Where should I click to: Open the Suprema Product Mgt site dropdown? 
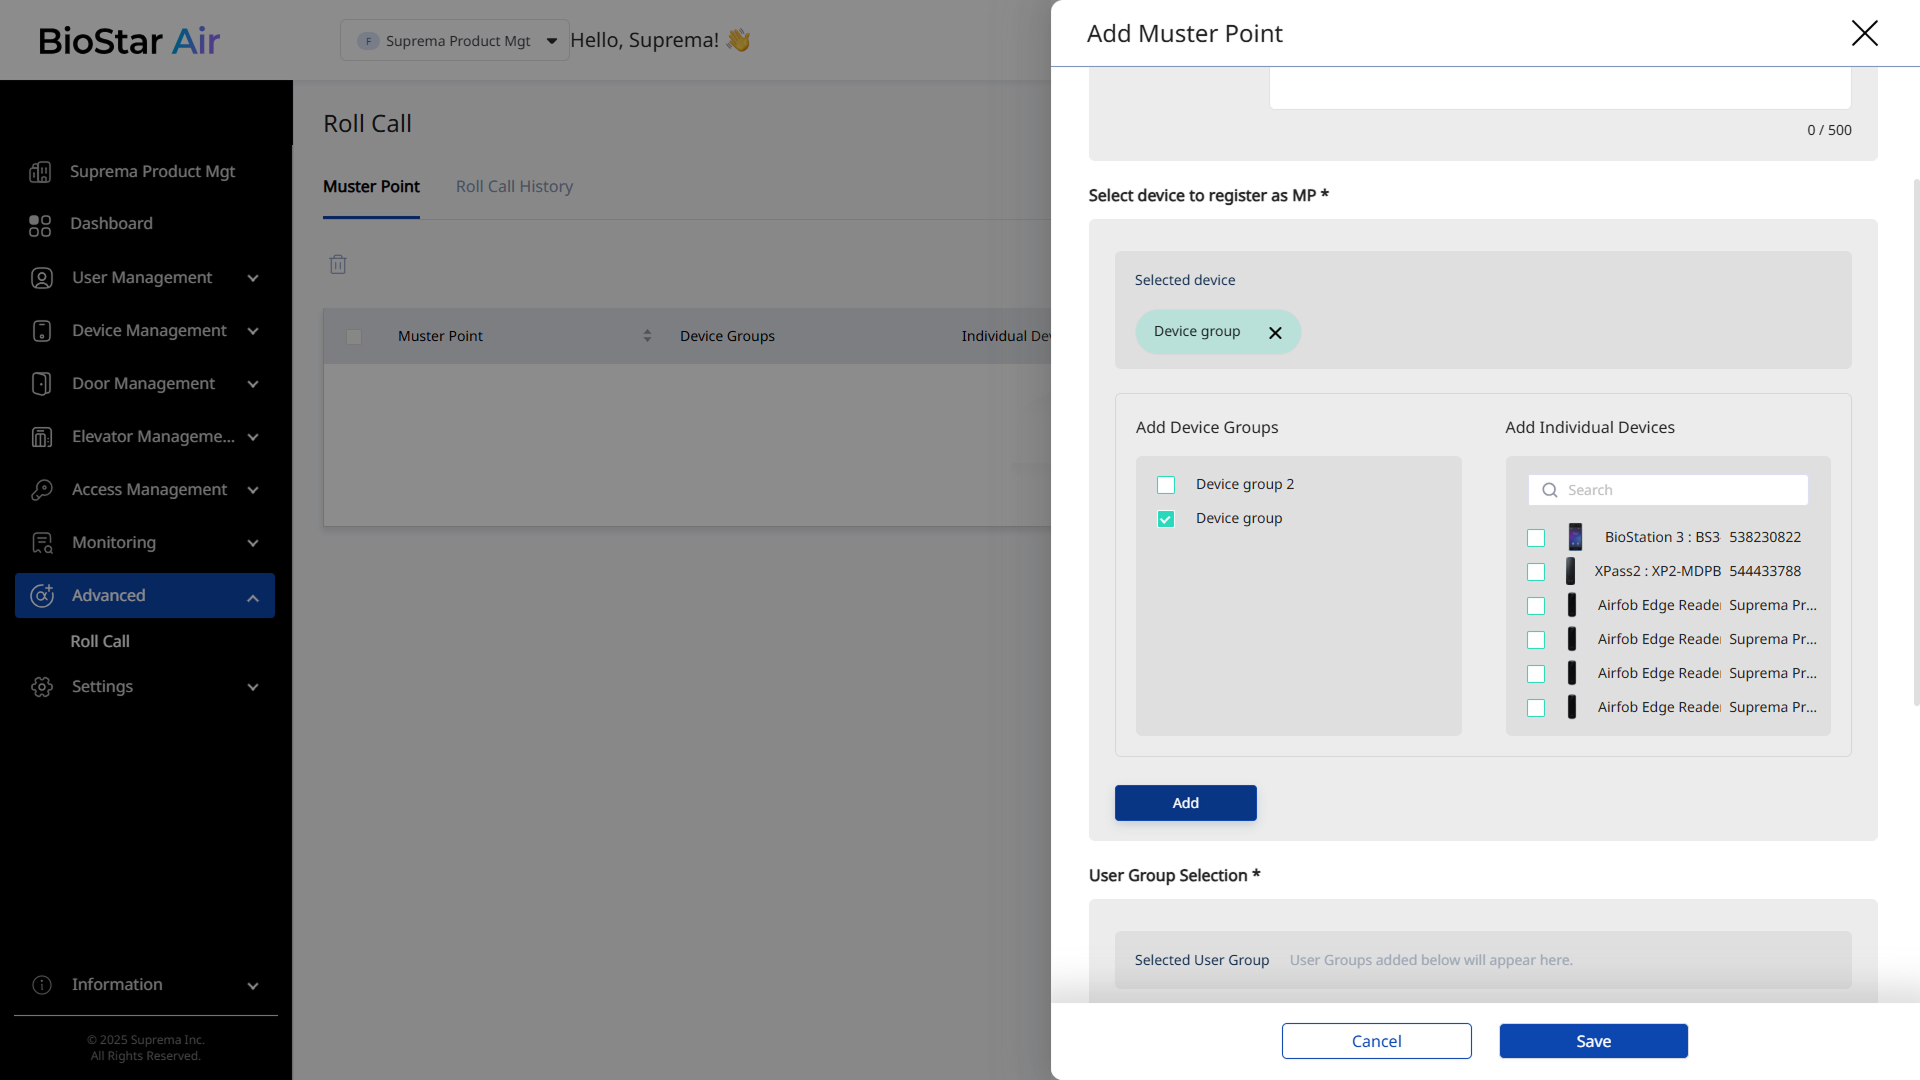coord(455,41)
